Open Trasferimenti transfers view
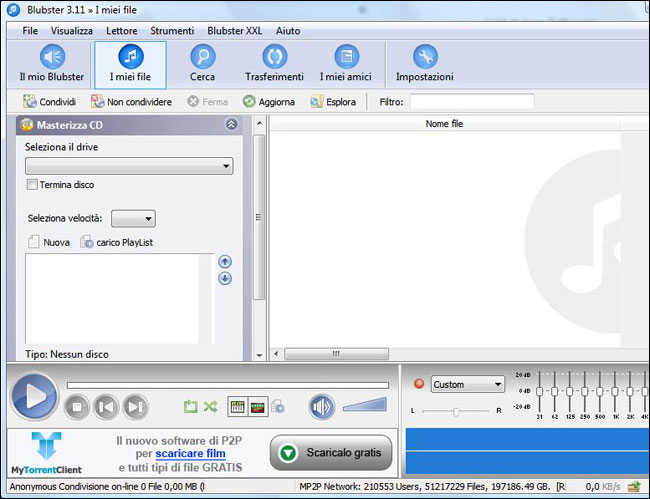This screenshot has width=650, height=499. [274, 63]
